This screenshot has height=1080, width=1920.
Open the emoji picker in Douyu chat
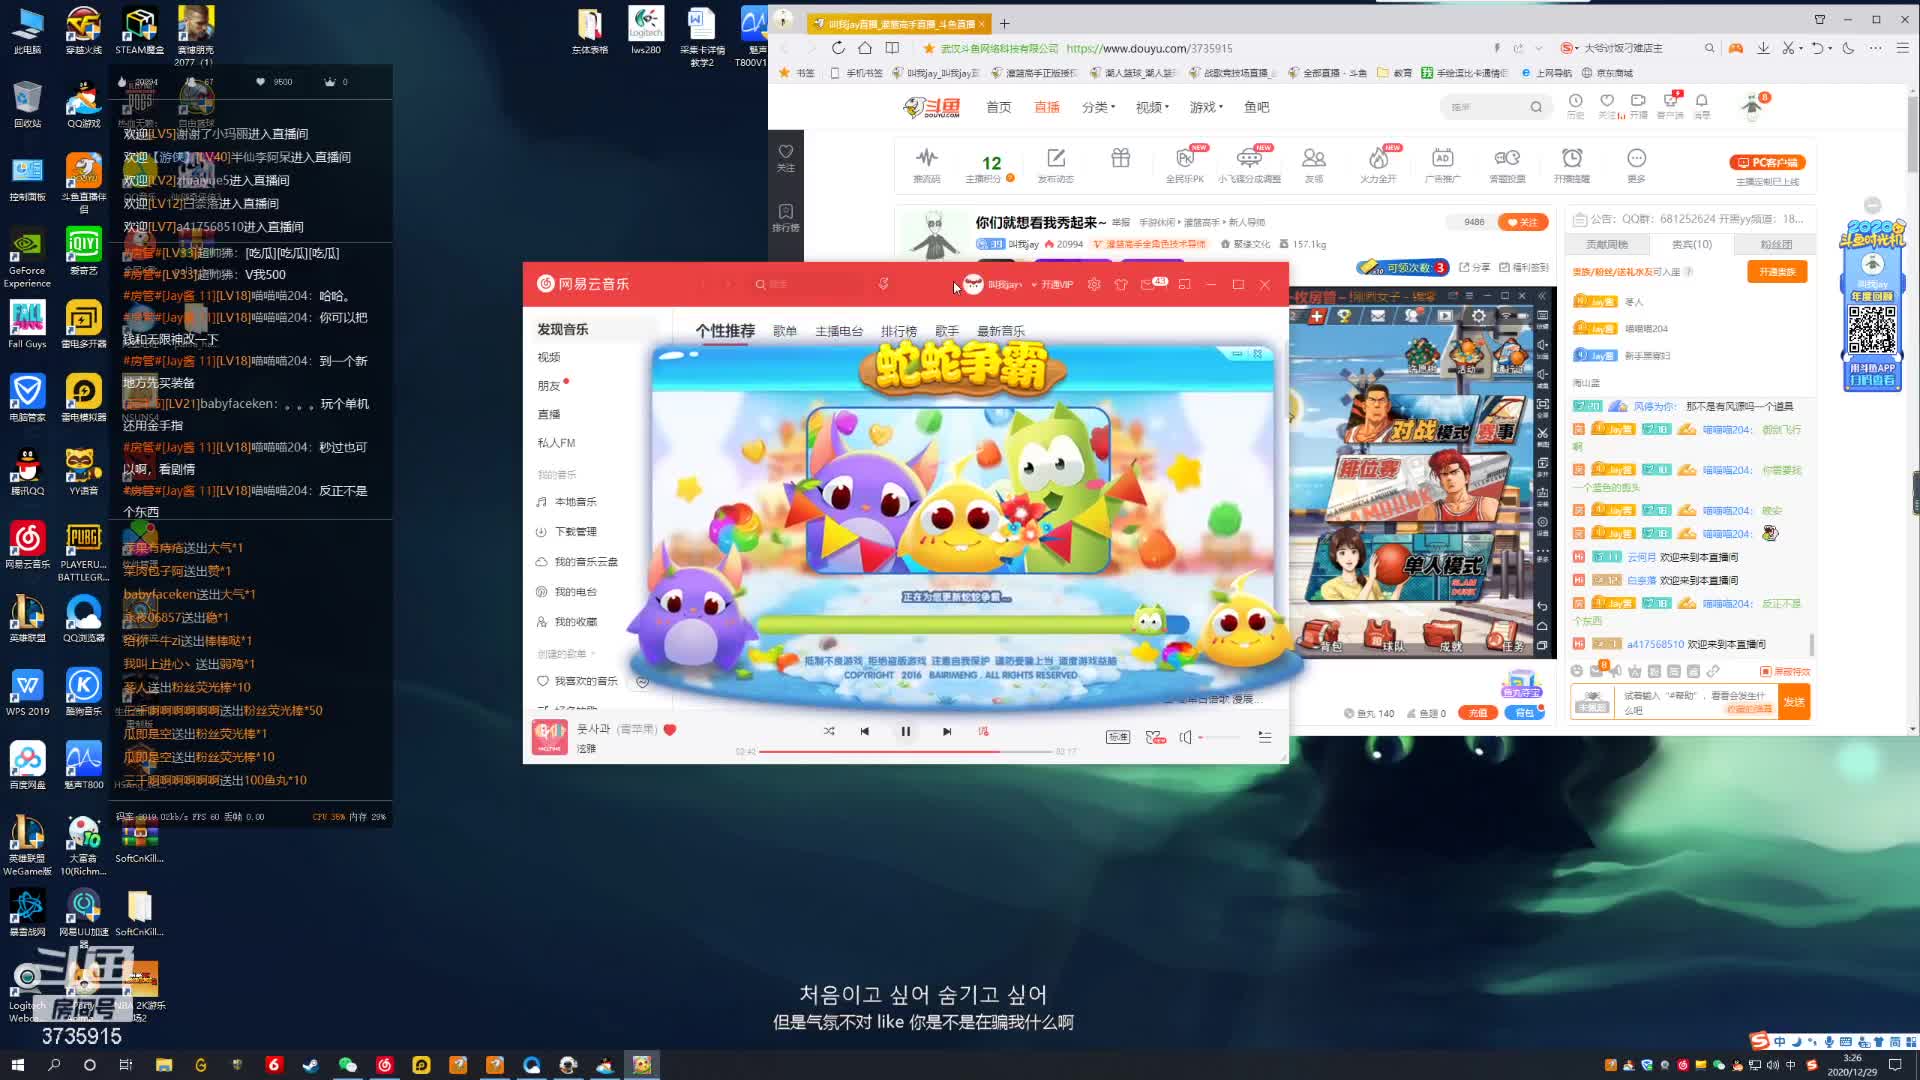coord(1576,671)
